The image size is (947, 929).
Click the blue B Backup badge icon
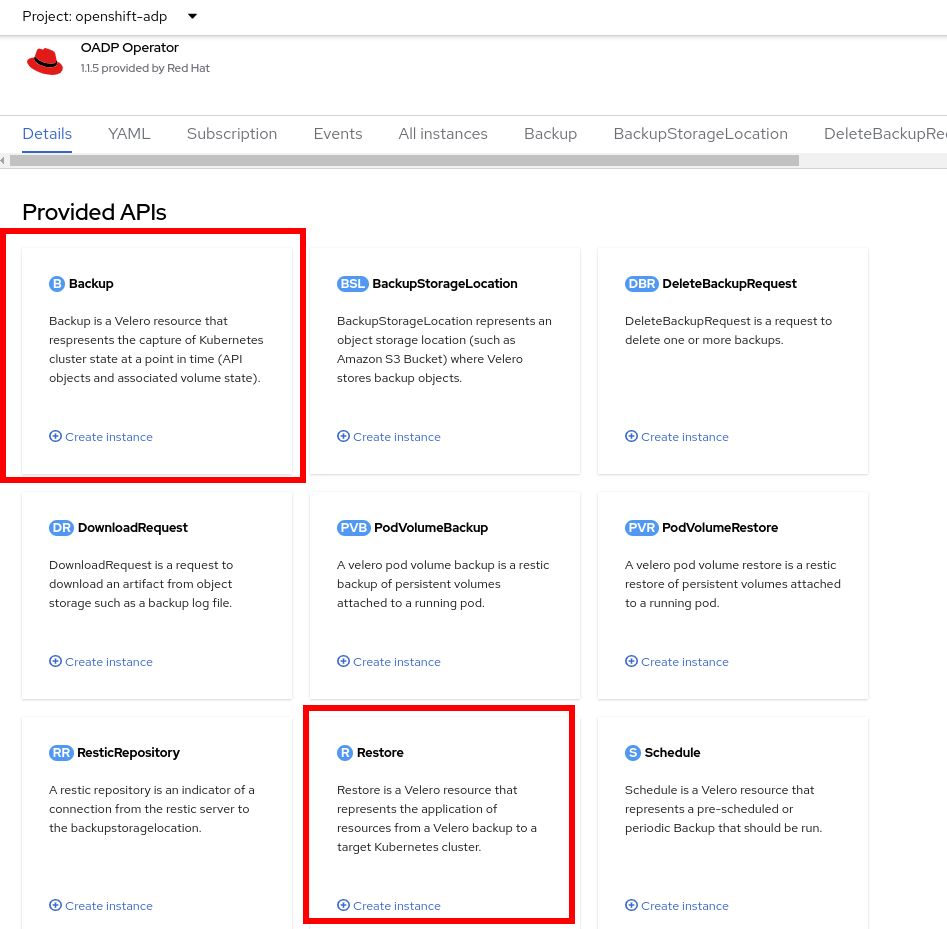[x=57, y=284]
